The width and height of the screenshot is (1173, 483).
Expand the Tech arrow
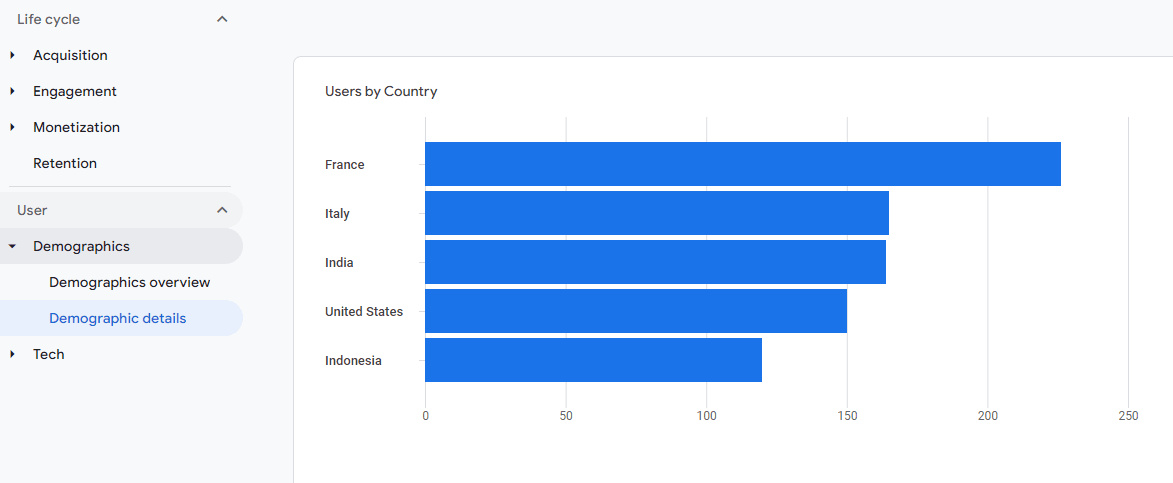12,354
